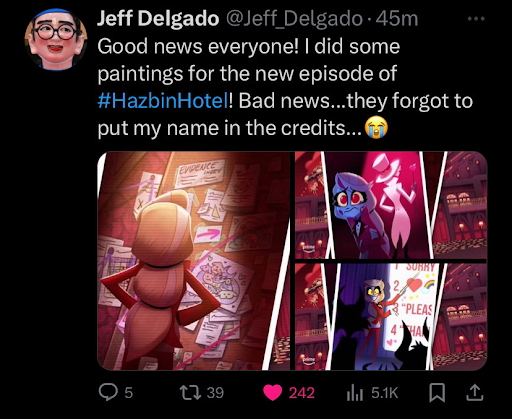Viewport: 512px width, 419px height.
Task: Click the tweet text about missing credits
Action: tap(285, 87)
